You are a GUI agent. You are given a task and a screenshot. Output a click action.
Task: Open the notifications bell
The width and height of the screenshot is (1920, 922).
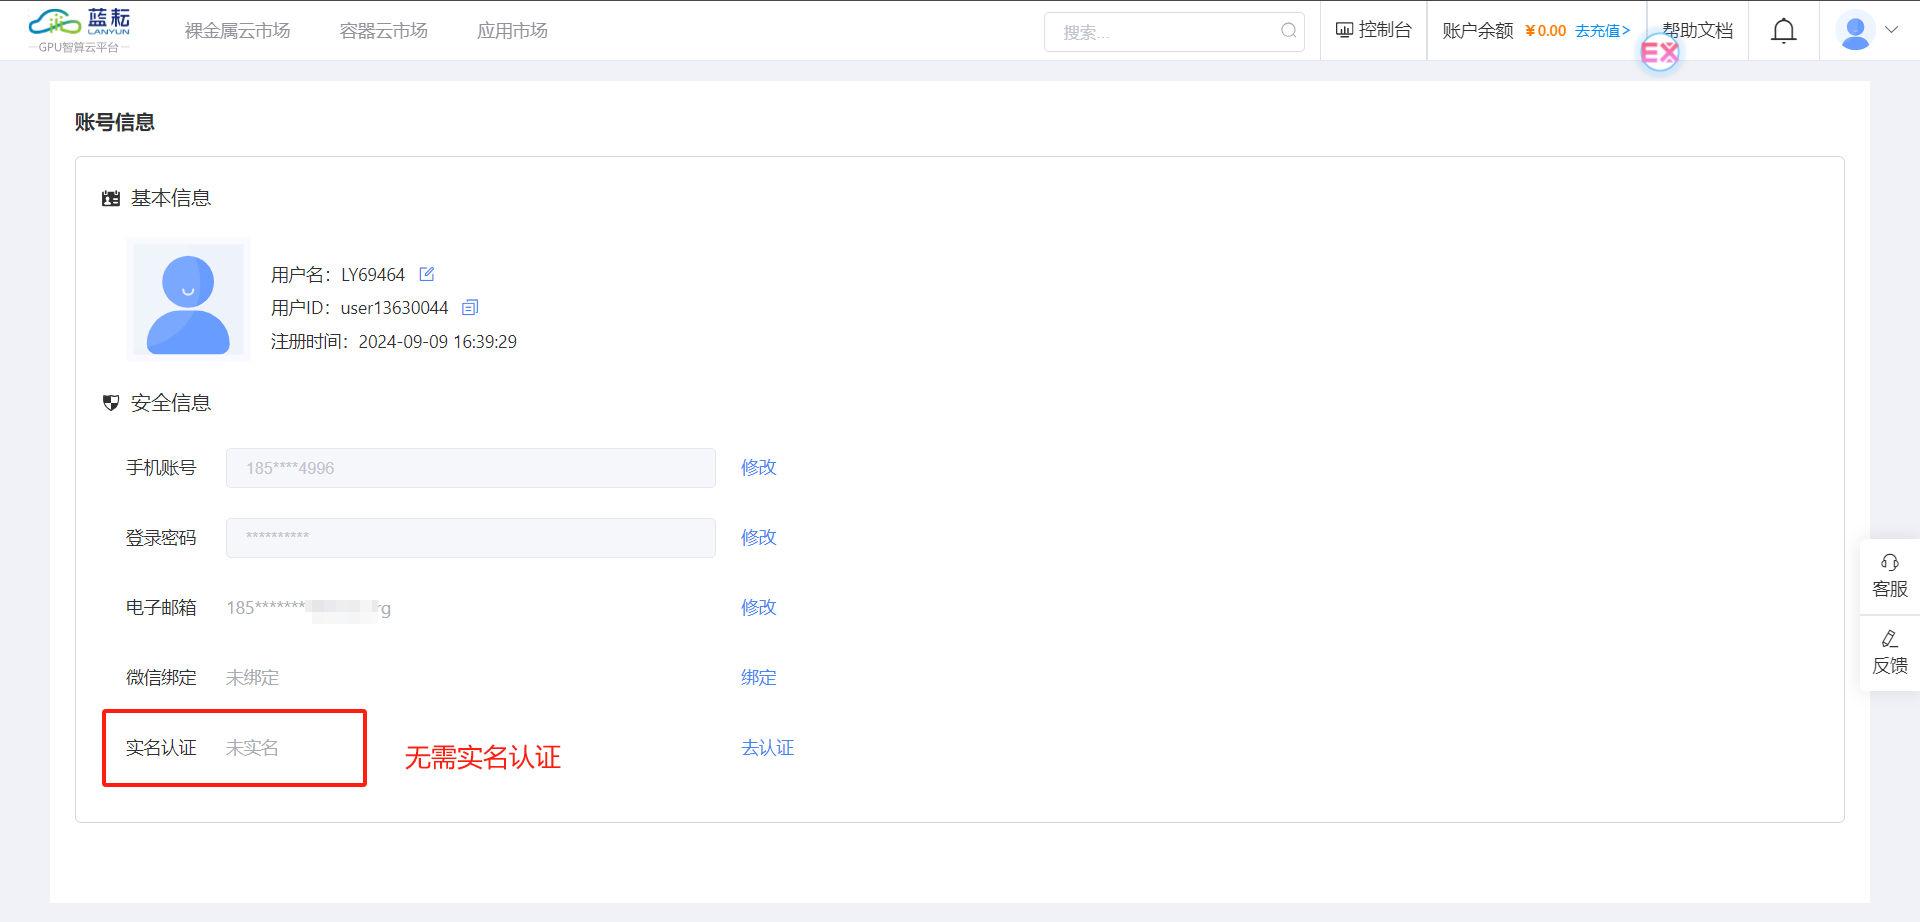click(x=1784, y=31)
